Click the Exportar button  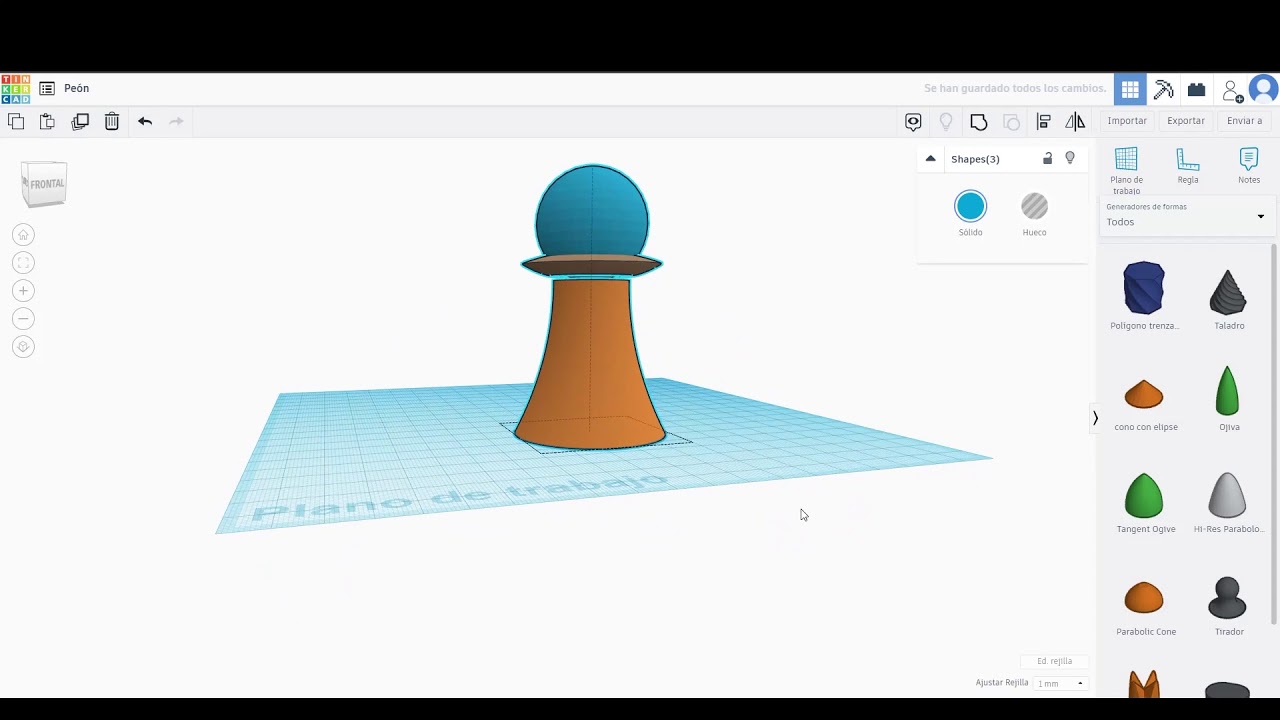[1186, 121]
